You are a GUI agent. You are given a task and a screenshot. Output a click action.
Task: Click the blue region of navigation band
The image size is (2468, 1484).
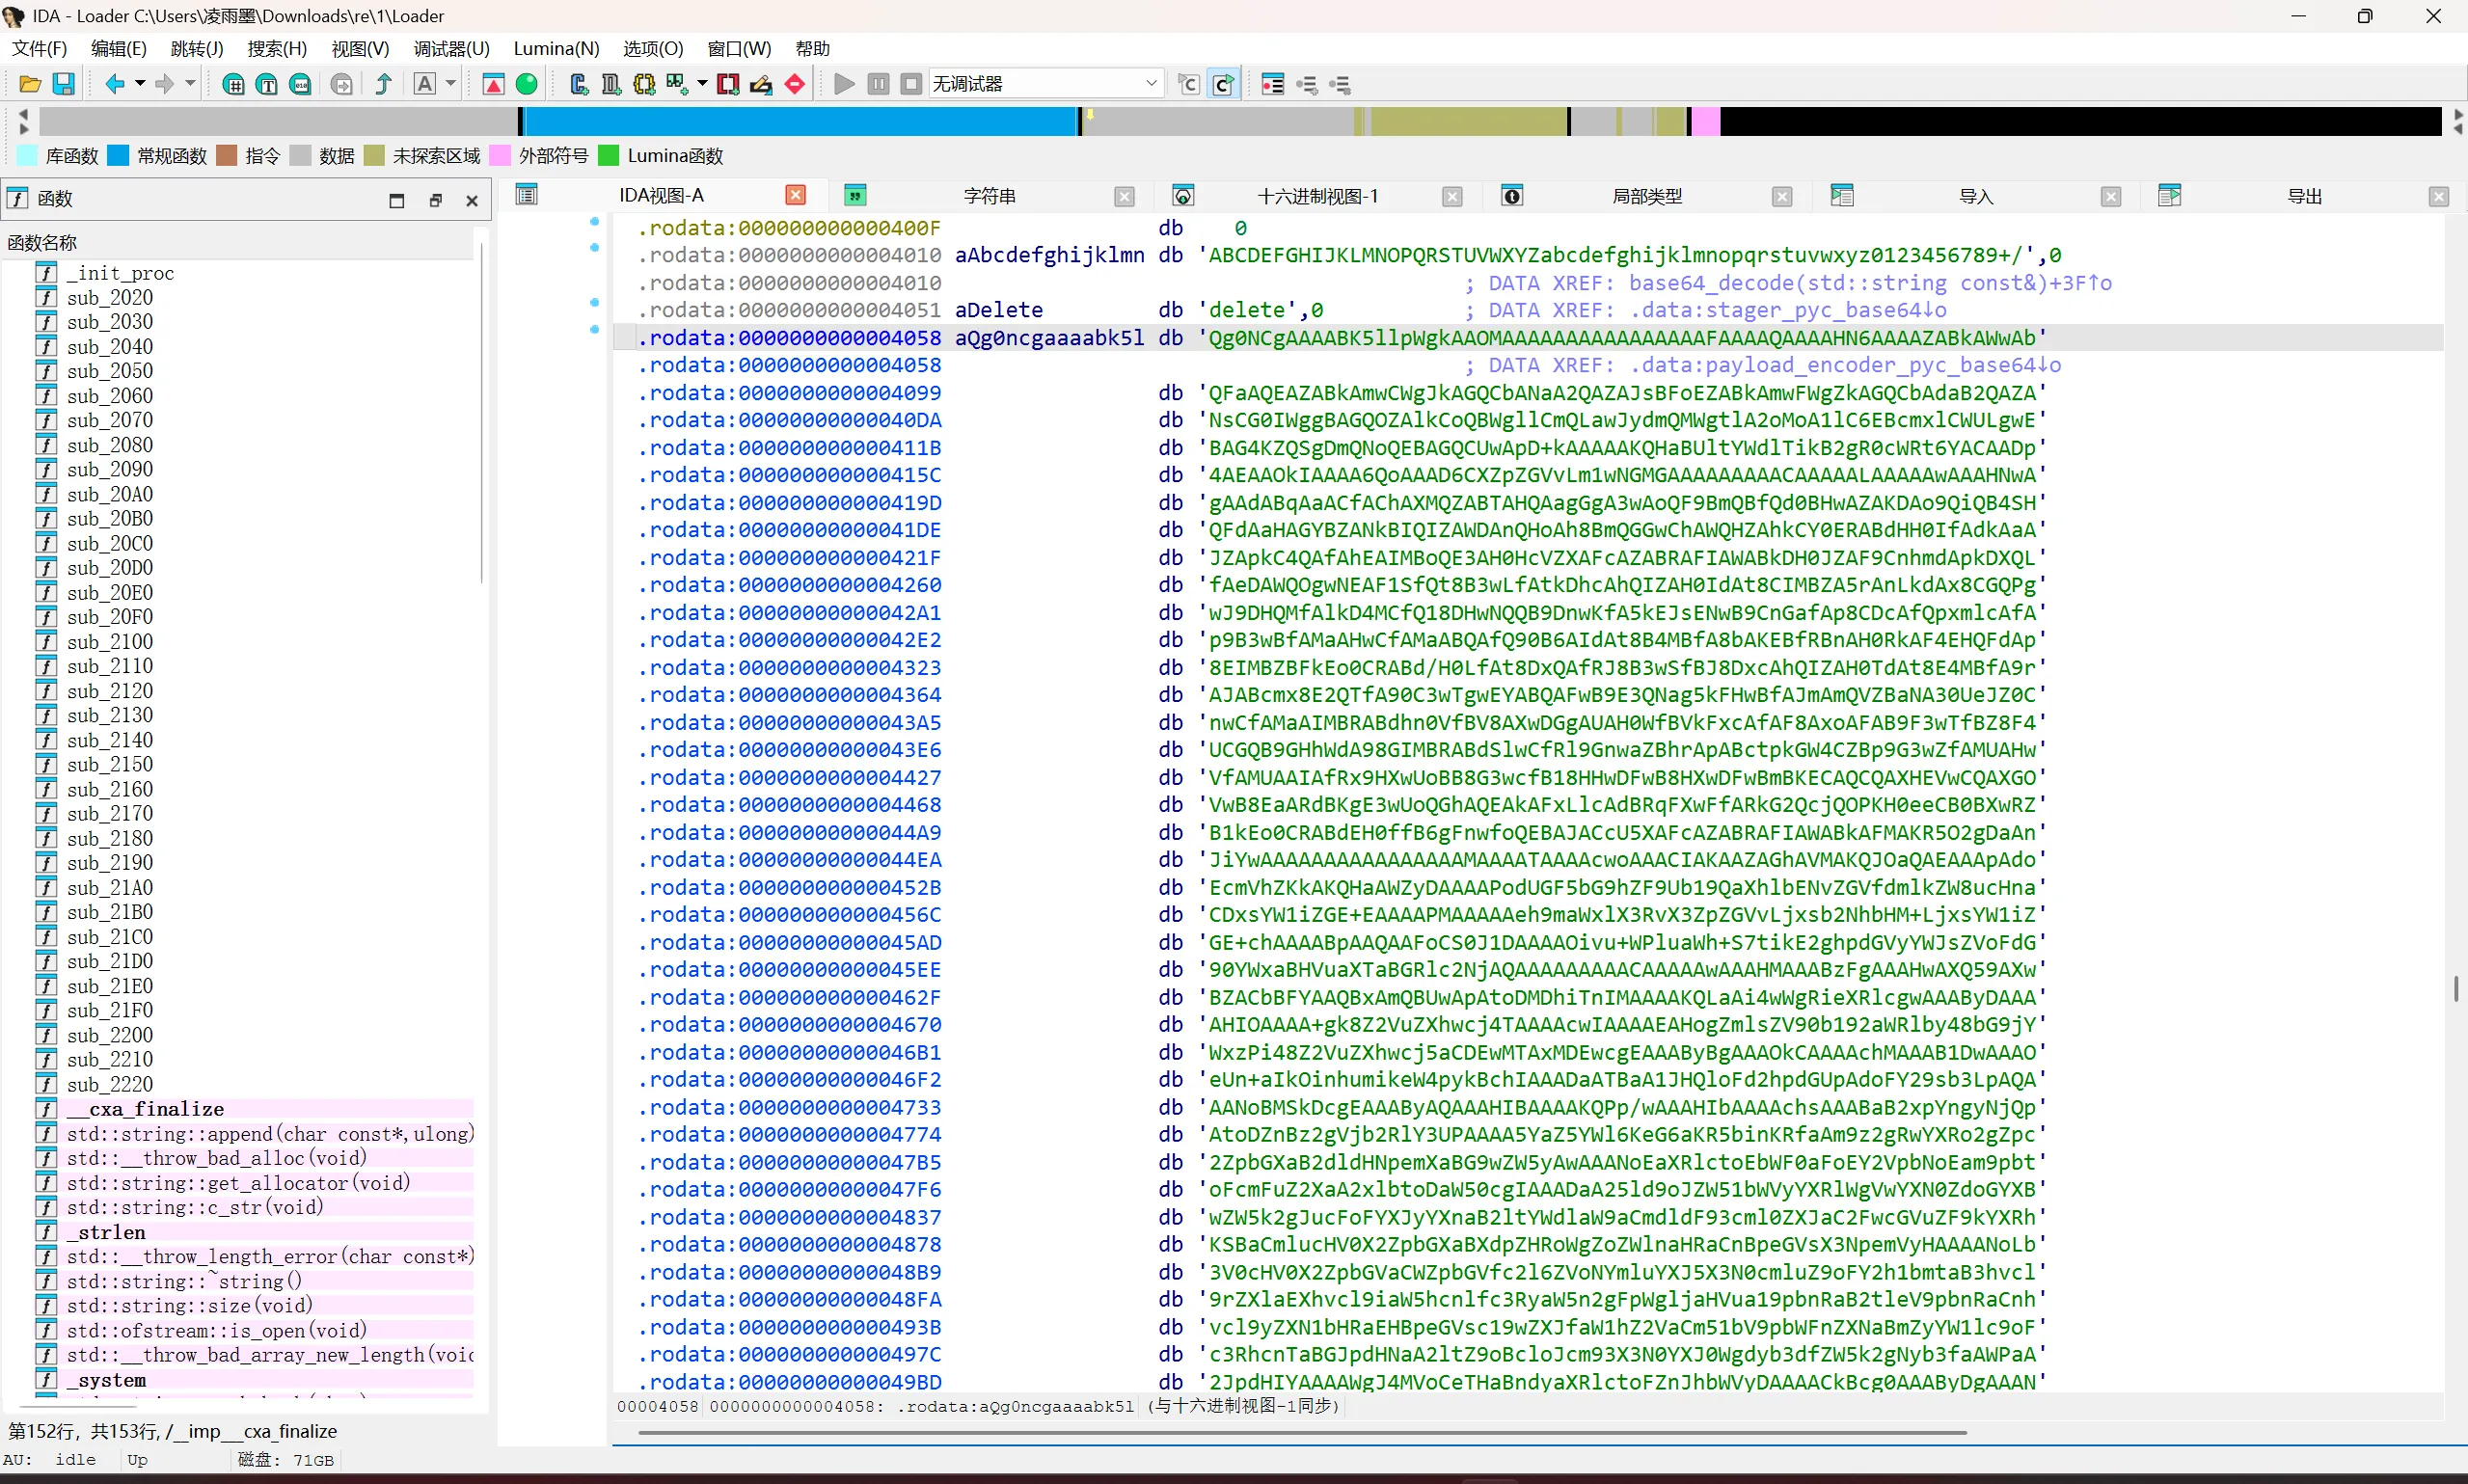tap(800, 121)
